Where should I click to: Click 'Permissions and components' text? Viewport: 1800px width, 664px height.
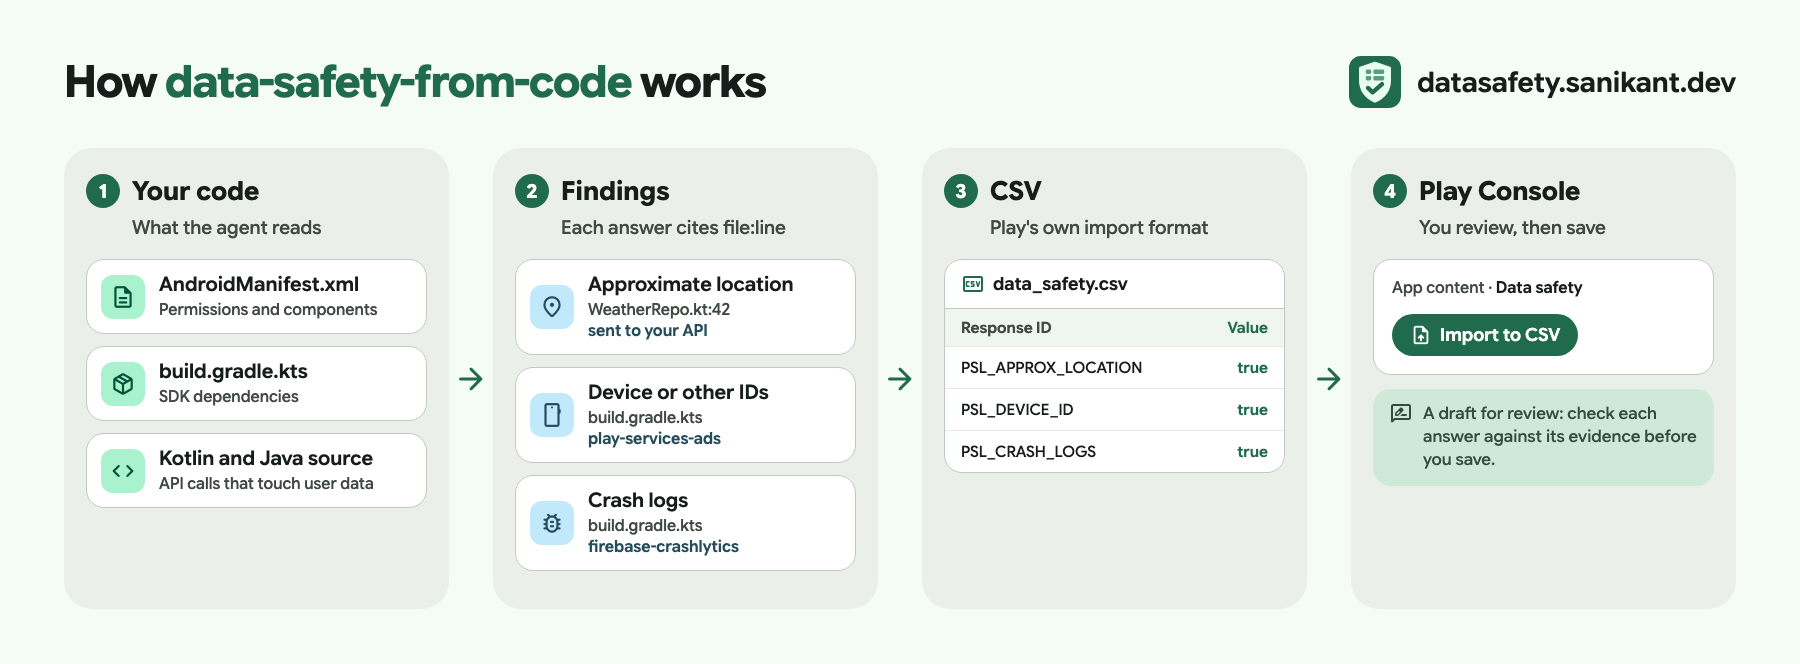(268, 310)
